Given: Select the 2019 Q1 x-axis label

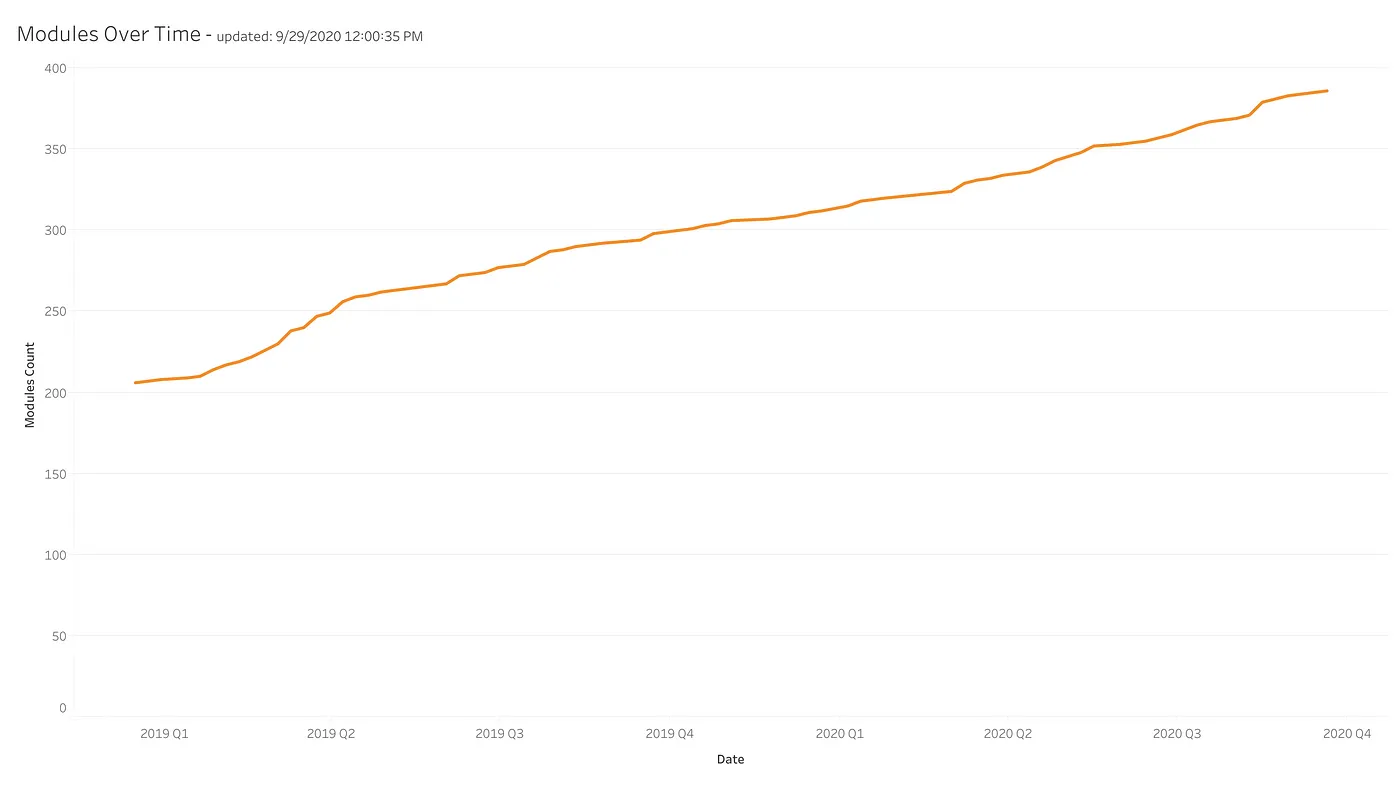Looking at the screenshot, I should pos(164,734).
